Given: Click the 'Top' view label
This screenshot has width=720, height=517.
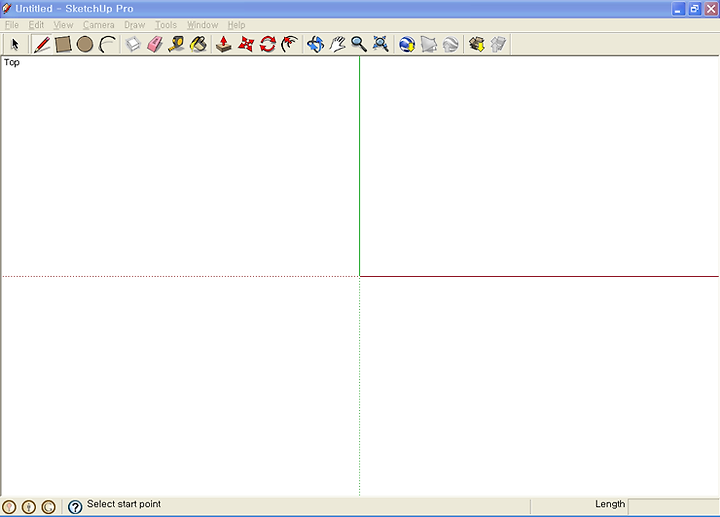Looking at the screenshot, I should (x=12, y=62).
